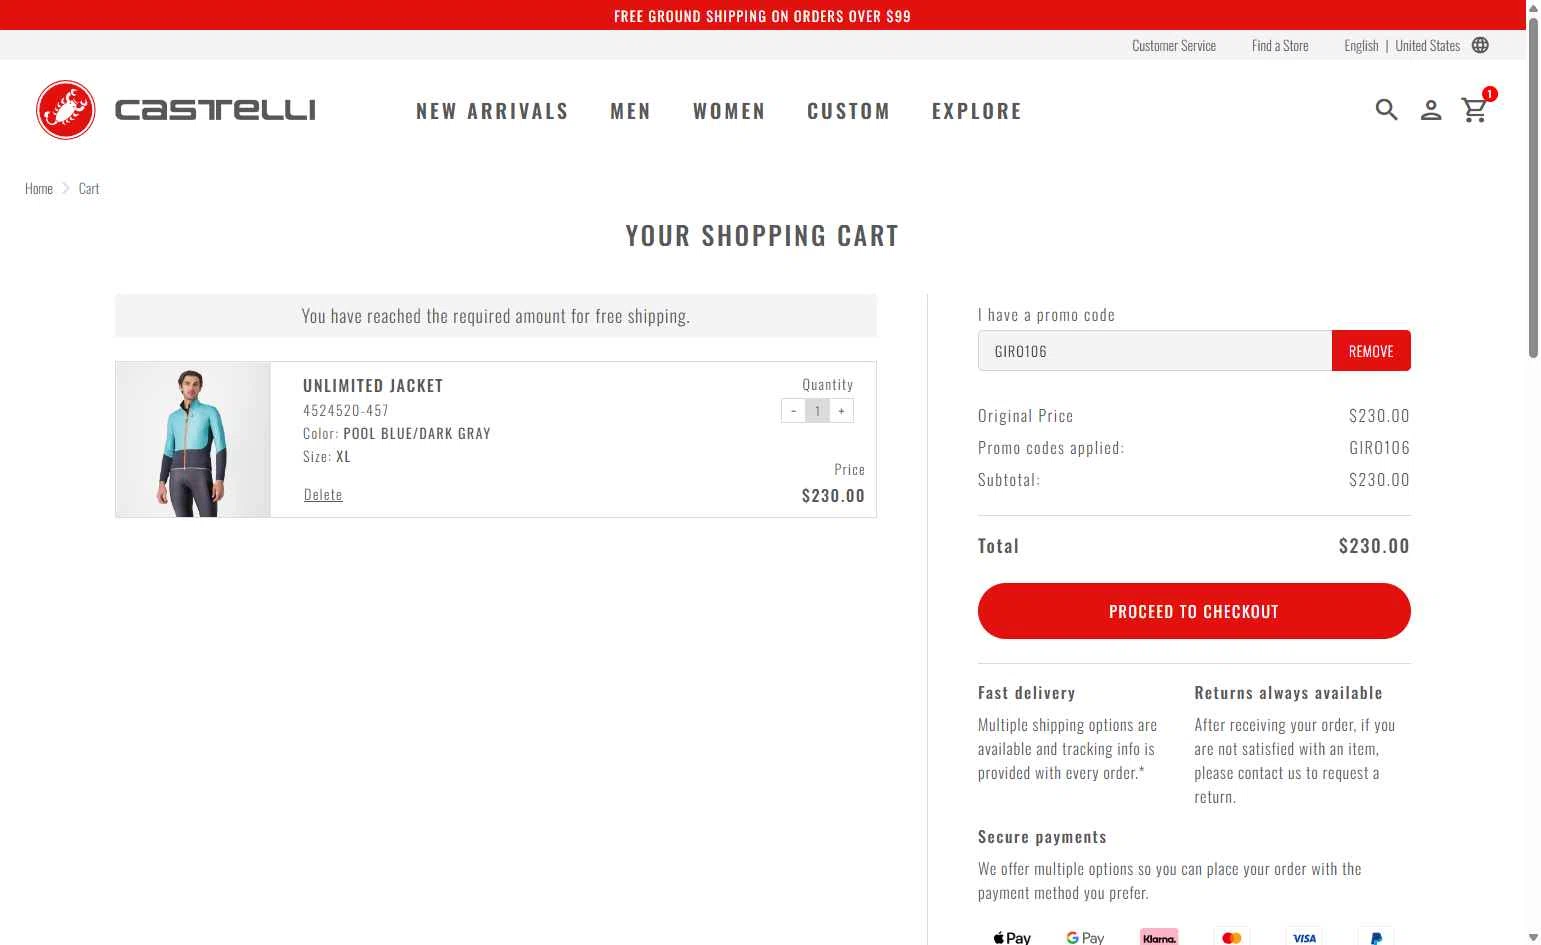This screenshot has height=945, width=1541.
Task: Click the Returns always available heading
Action: [x=1288, y=693]
